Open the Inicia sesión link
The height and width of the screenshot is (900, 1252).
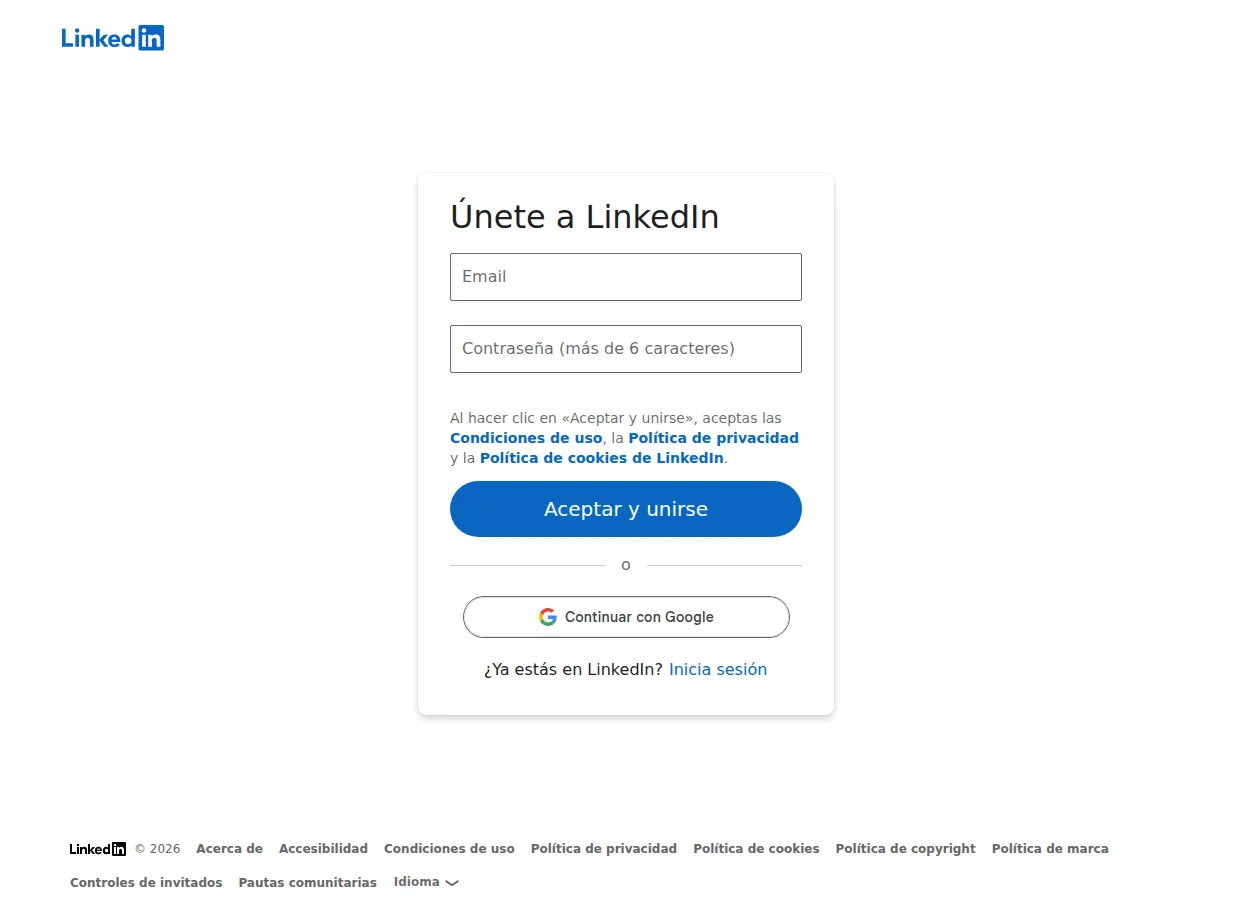[718, 669]
